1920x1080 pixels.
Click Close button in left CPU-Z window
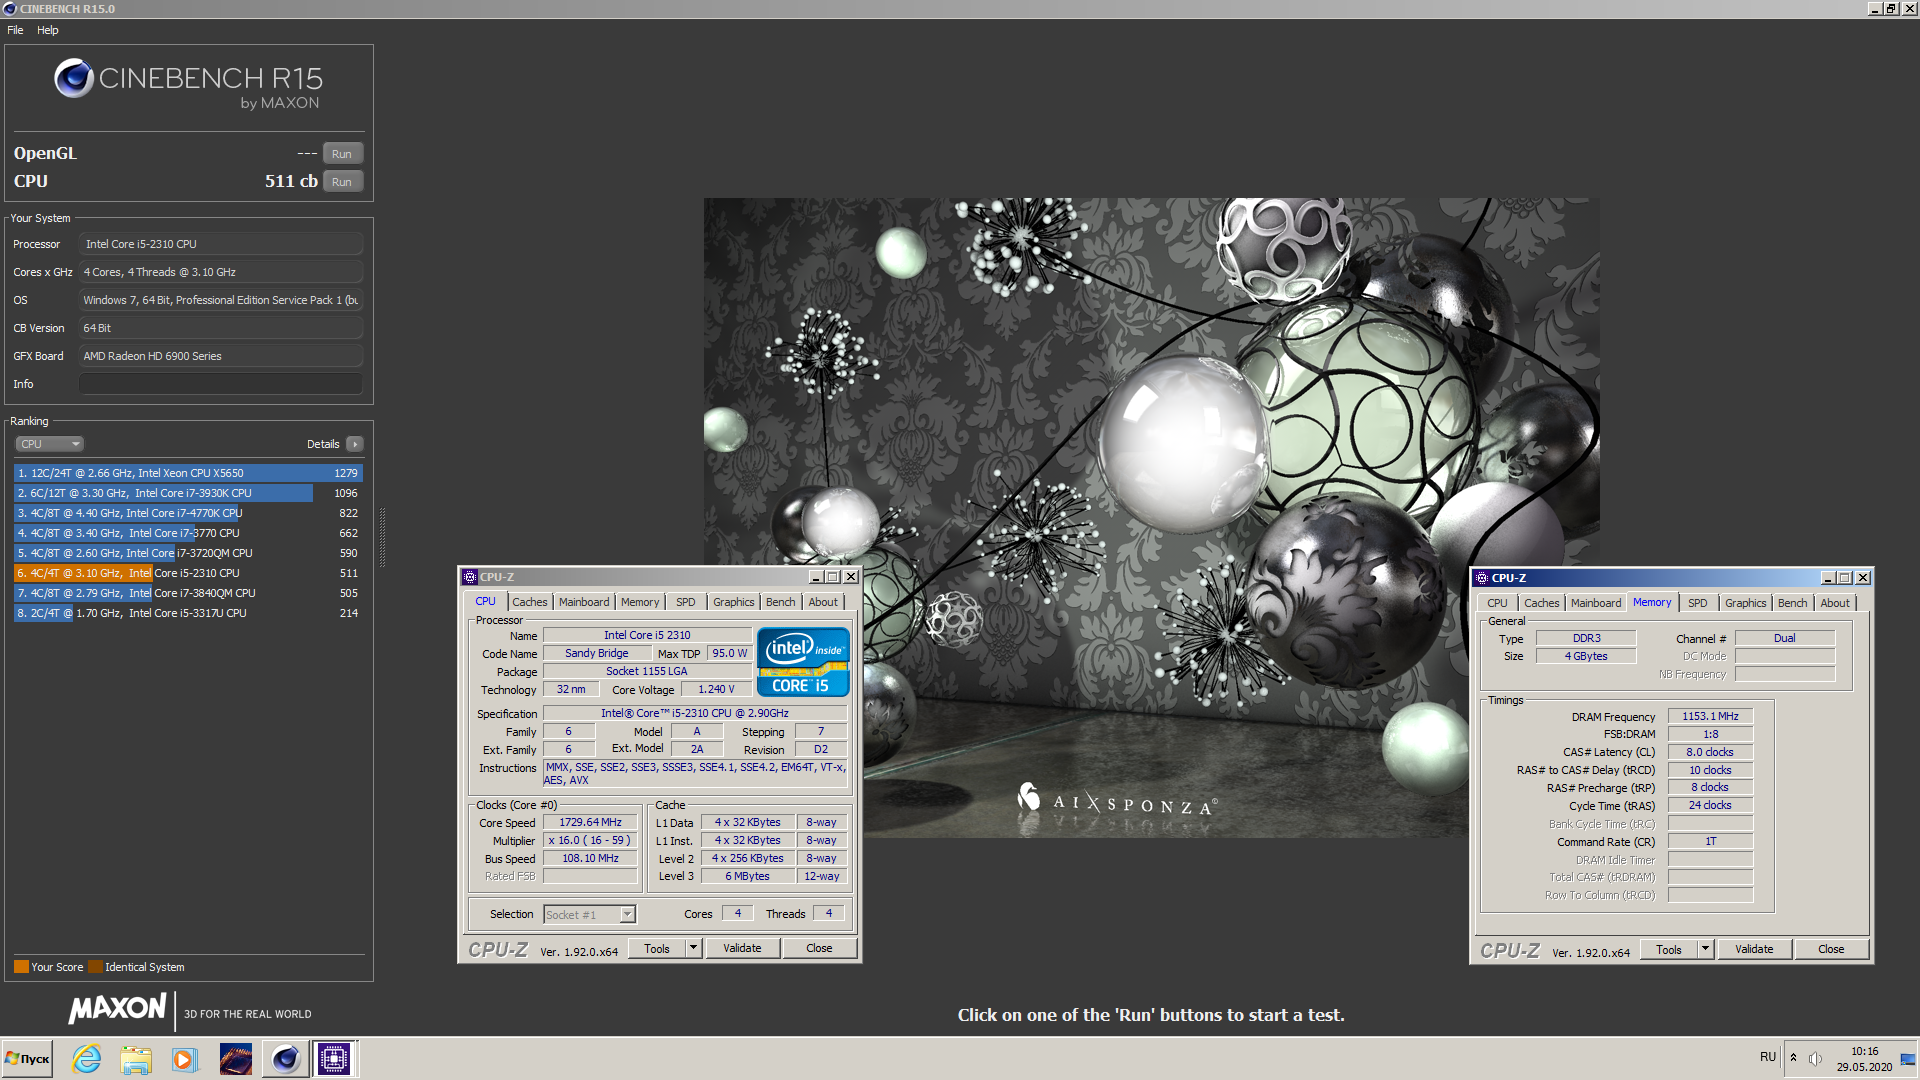pos(819,948)
